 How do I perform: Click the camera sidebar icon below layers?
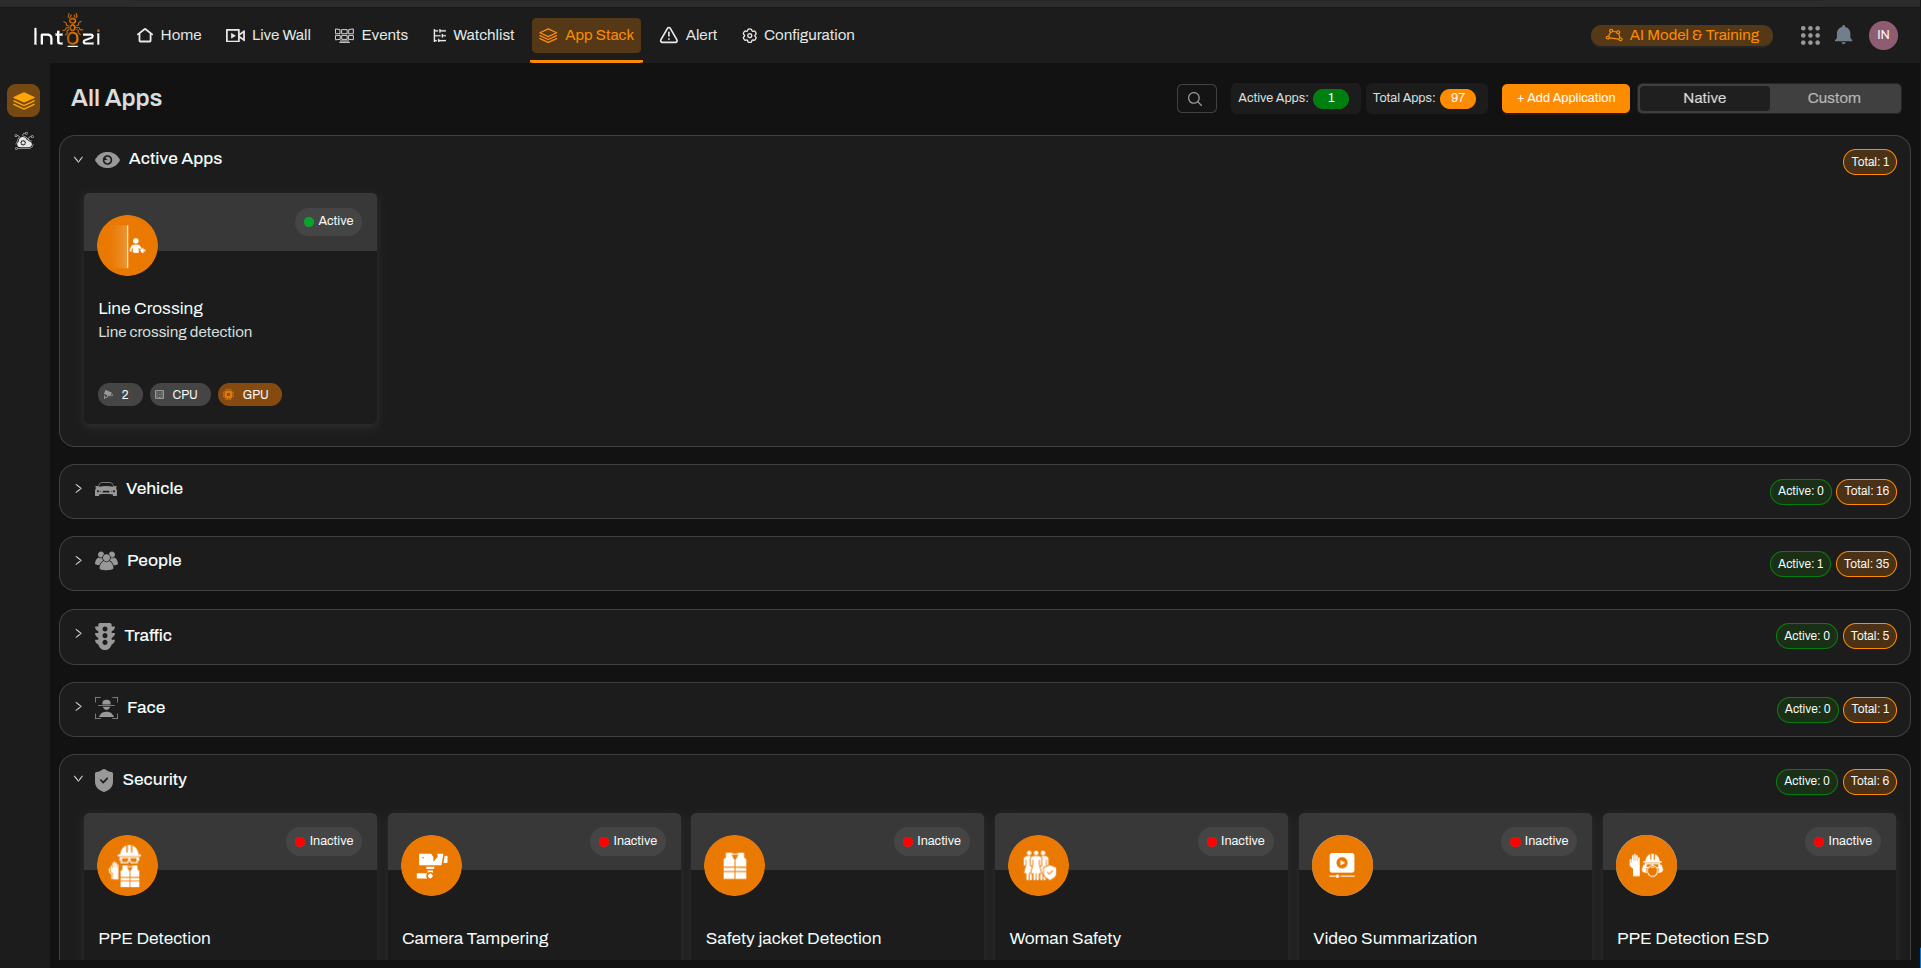[24, 141]
